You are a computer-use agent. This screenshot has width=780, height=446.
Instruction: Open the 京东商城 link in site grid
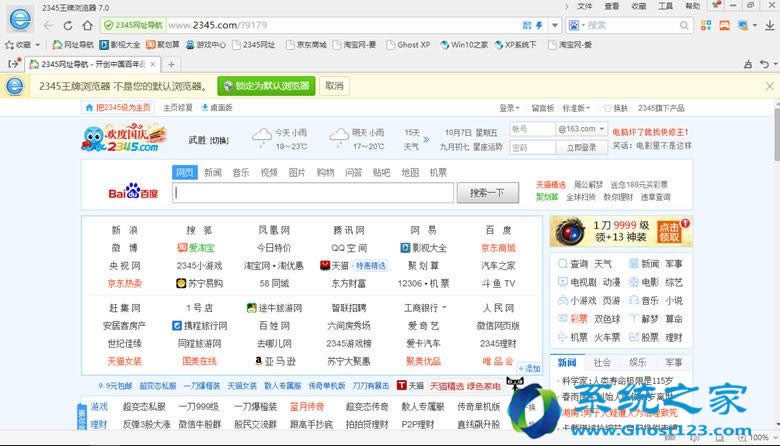497,247
